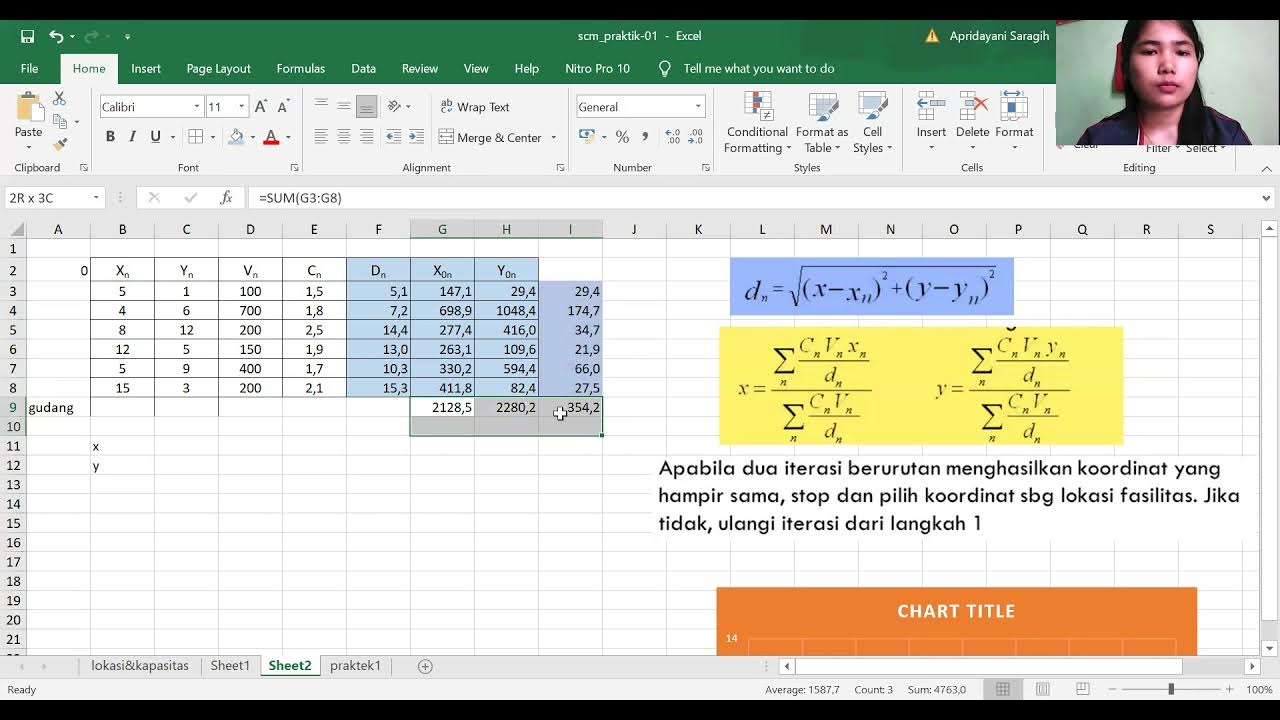Toggle Italic formatting
1280x720 pixels.
coord(132,137)
